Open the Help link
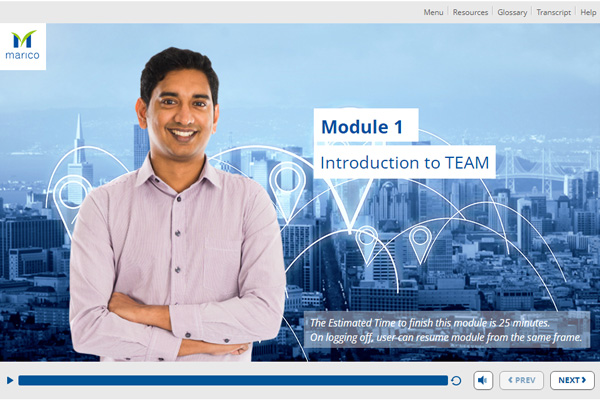 pyautogui.click(x=587, y=12)
